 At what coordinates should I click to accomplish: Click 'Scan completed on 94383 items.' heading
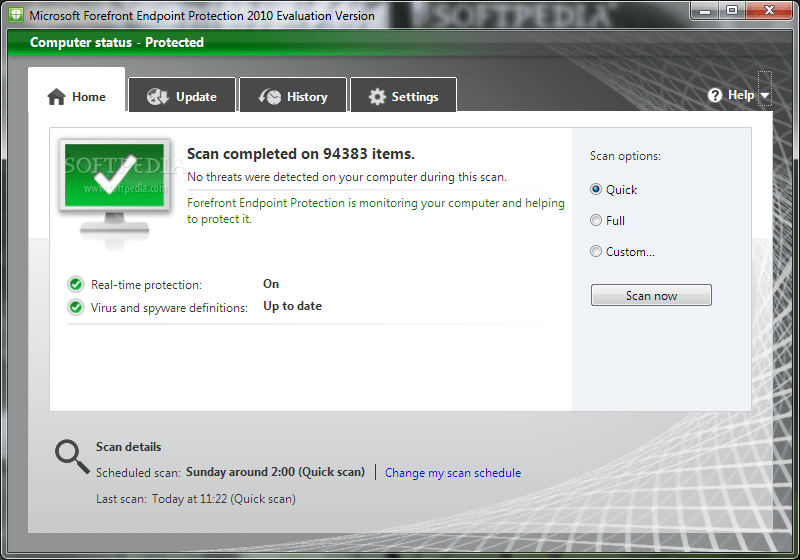click(301, 154)
